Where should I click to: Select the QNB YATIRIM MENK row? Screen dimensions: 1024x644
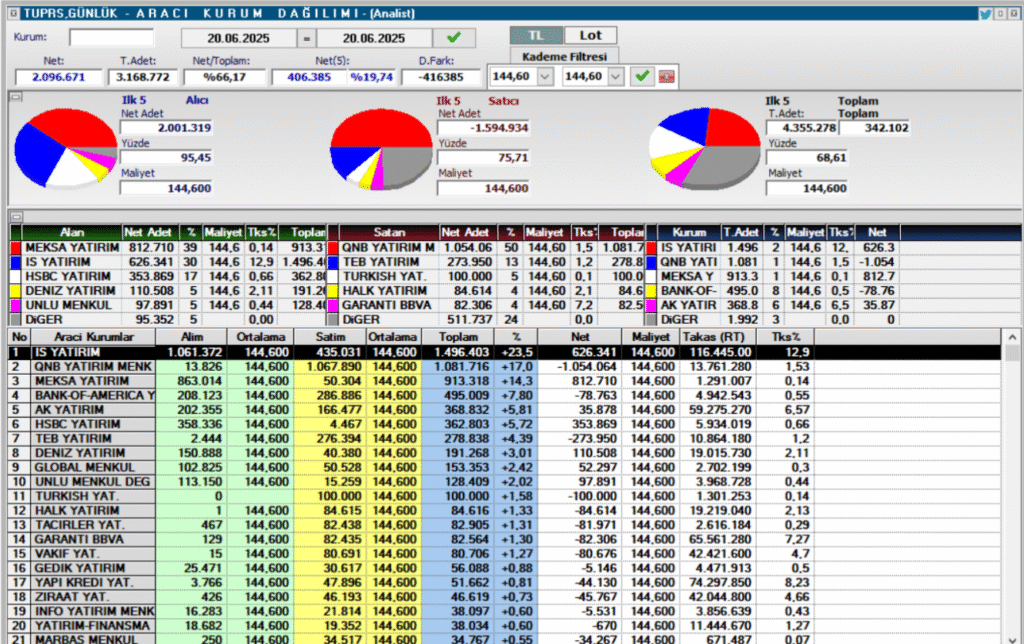[94, 367]
